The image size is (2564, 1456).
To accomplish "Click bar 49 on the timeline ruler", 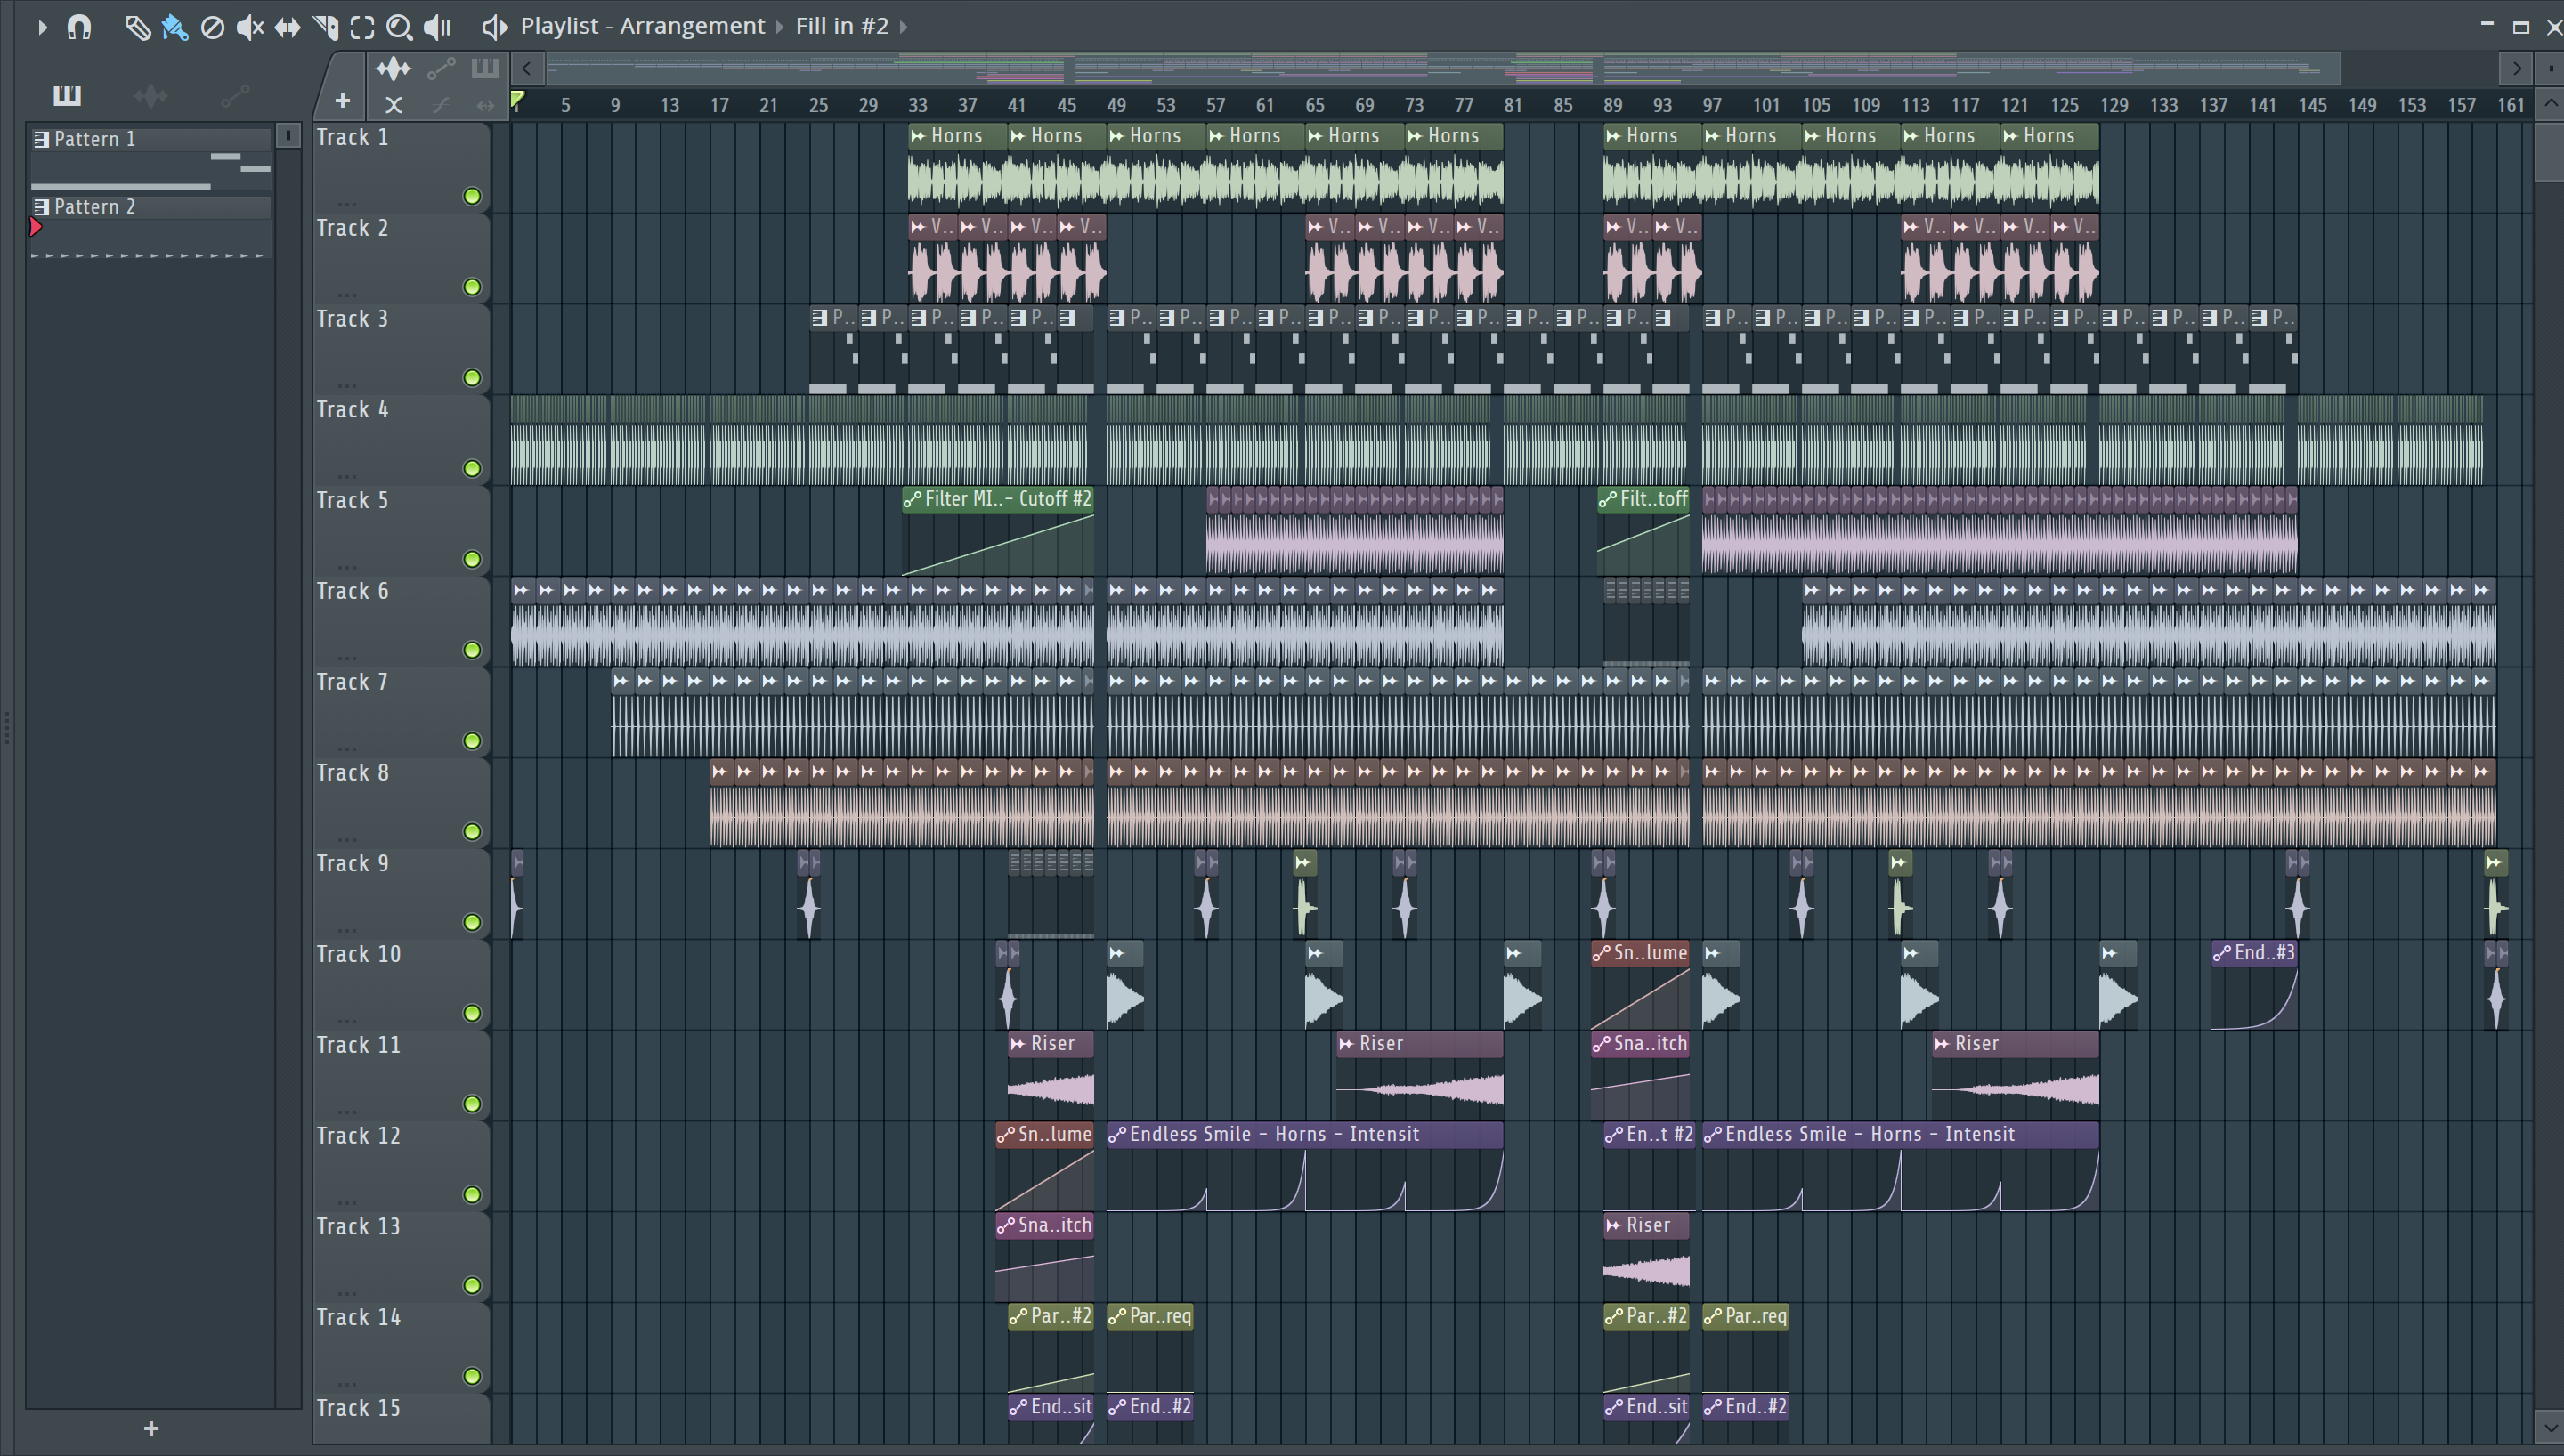I will [x=1116, y=105].
